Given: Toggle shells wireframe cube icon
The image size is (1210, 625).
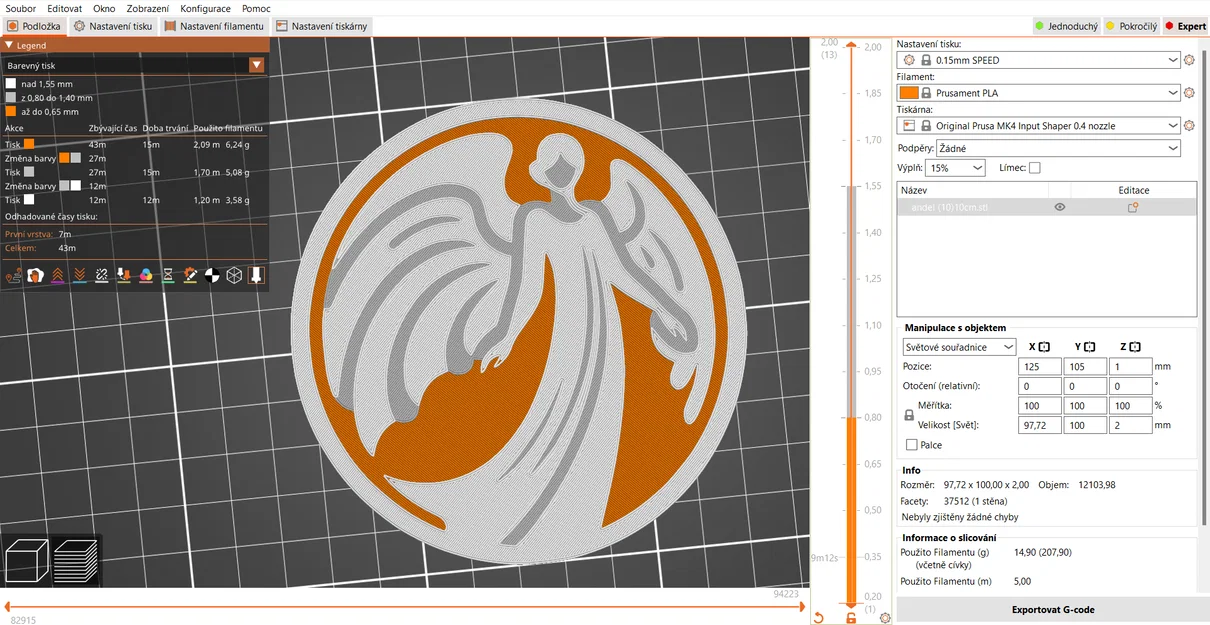Looking at the screenshot, I should click(x=233, y=275).
